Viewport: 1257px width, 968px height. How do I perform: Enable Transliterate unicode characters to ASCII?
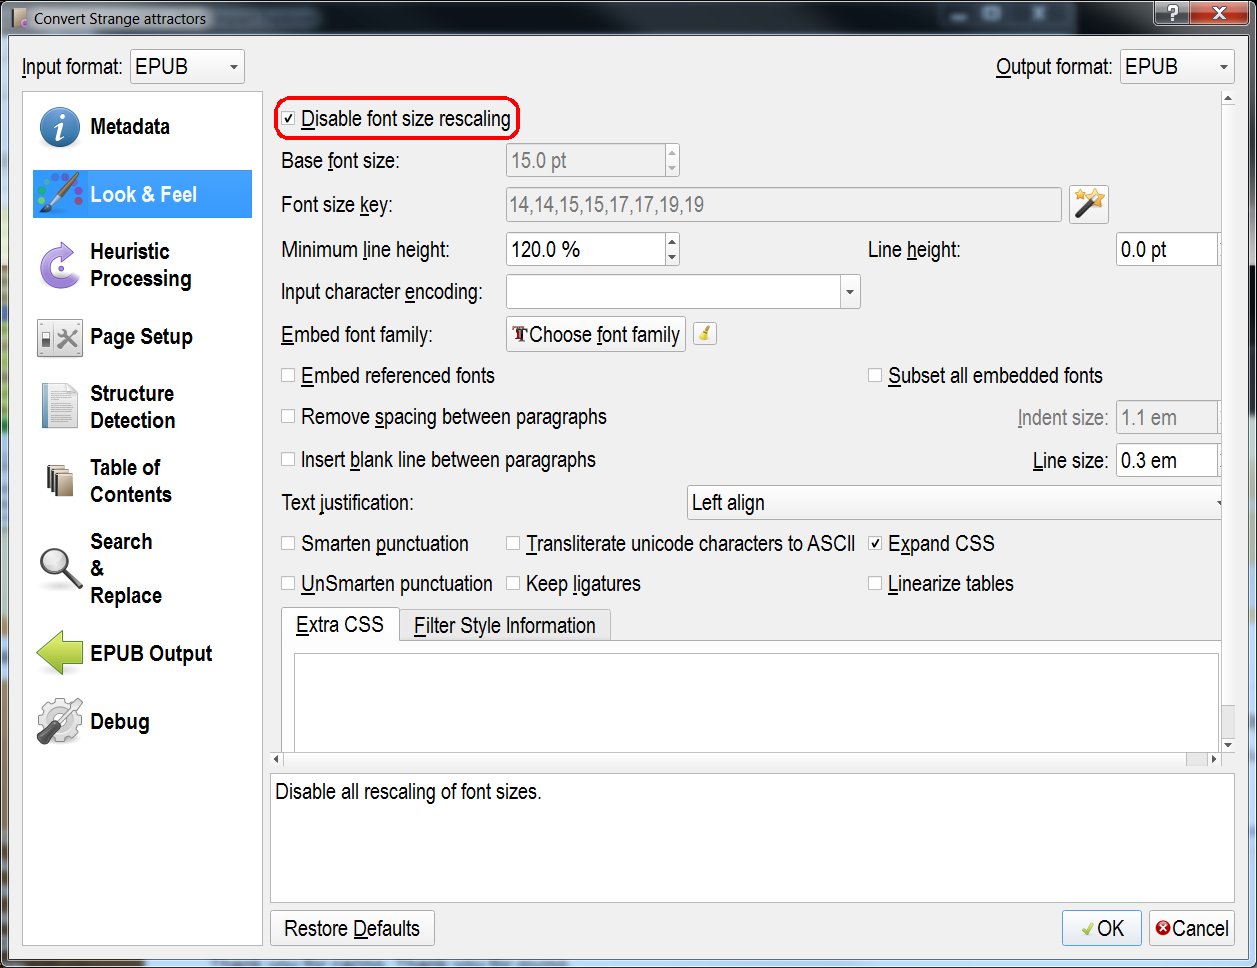[513, 544]
